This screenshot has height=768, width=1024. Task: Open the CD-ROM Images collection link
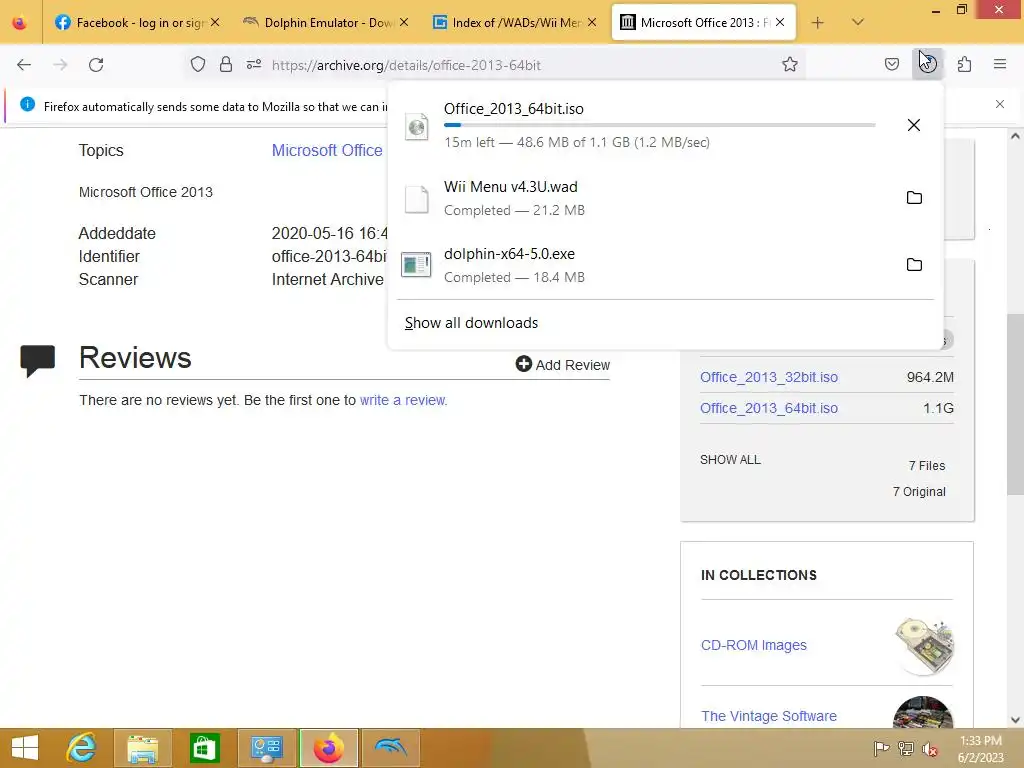(x=754, y=645)
